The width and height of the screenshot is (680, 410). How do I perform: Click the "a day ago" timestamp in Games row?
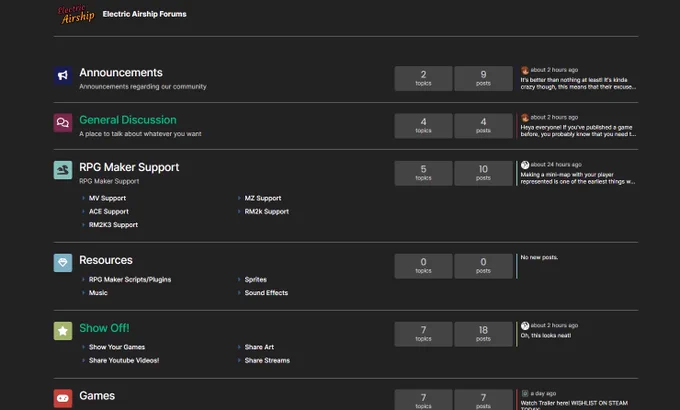point(543,394)
